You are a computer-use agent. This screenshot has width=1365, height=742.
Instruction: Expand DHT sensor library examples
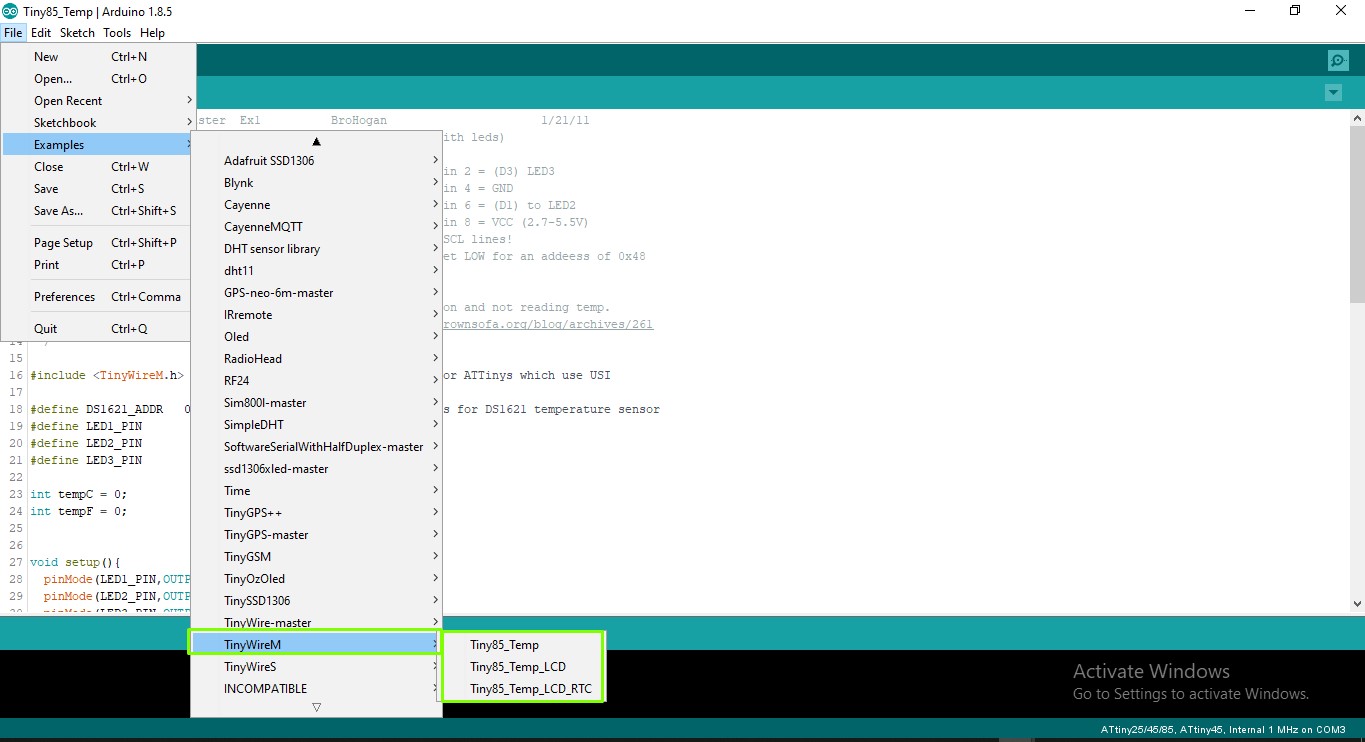[x=316, y=249]
